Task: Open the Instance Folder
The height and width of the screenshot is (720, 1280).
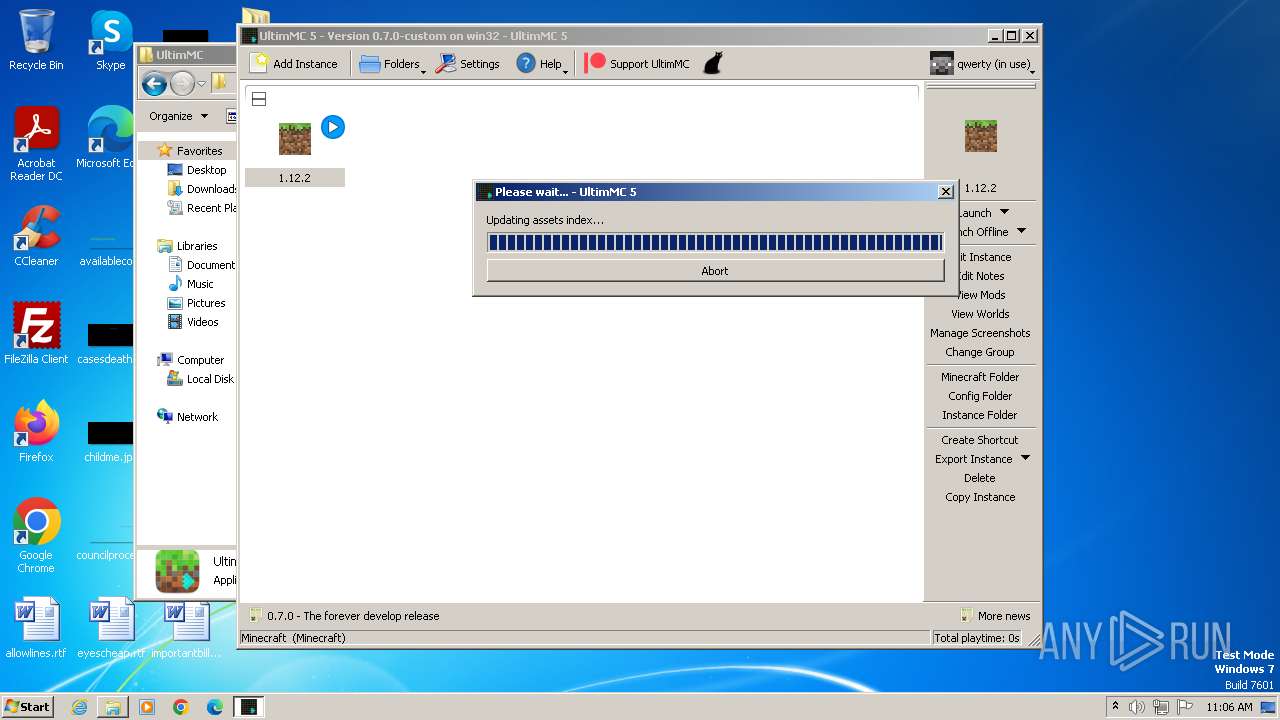Action: pyautogui.click(x=980, y=415)
